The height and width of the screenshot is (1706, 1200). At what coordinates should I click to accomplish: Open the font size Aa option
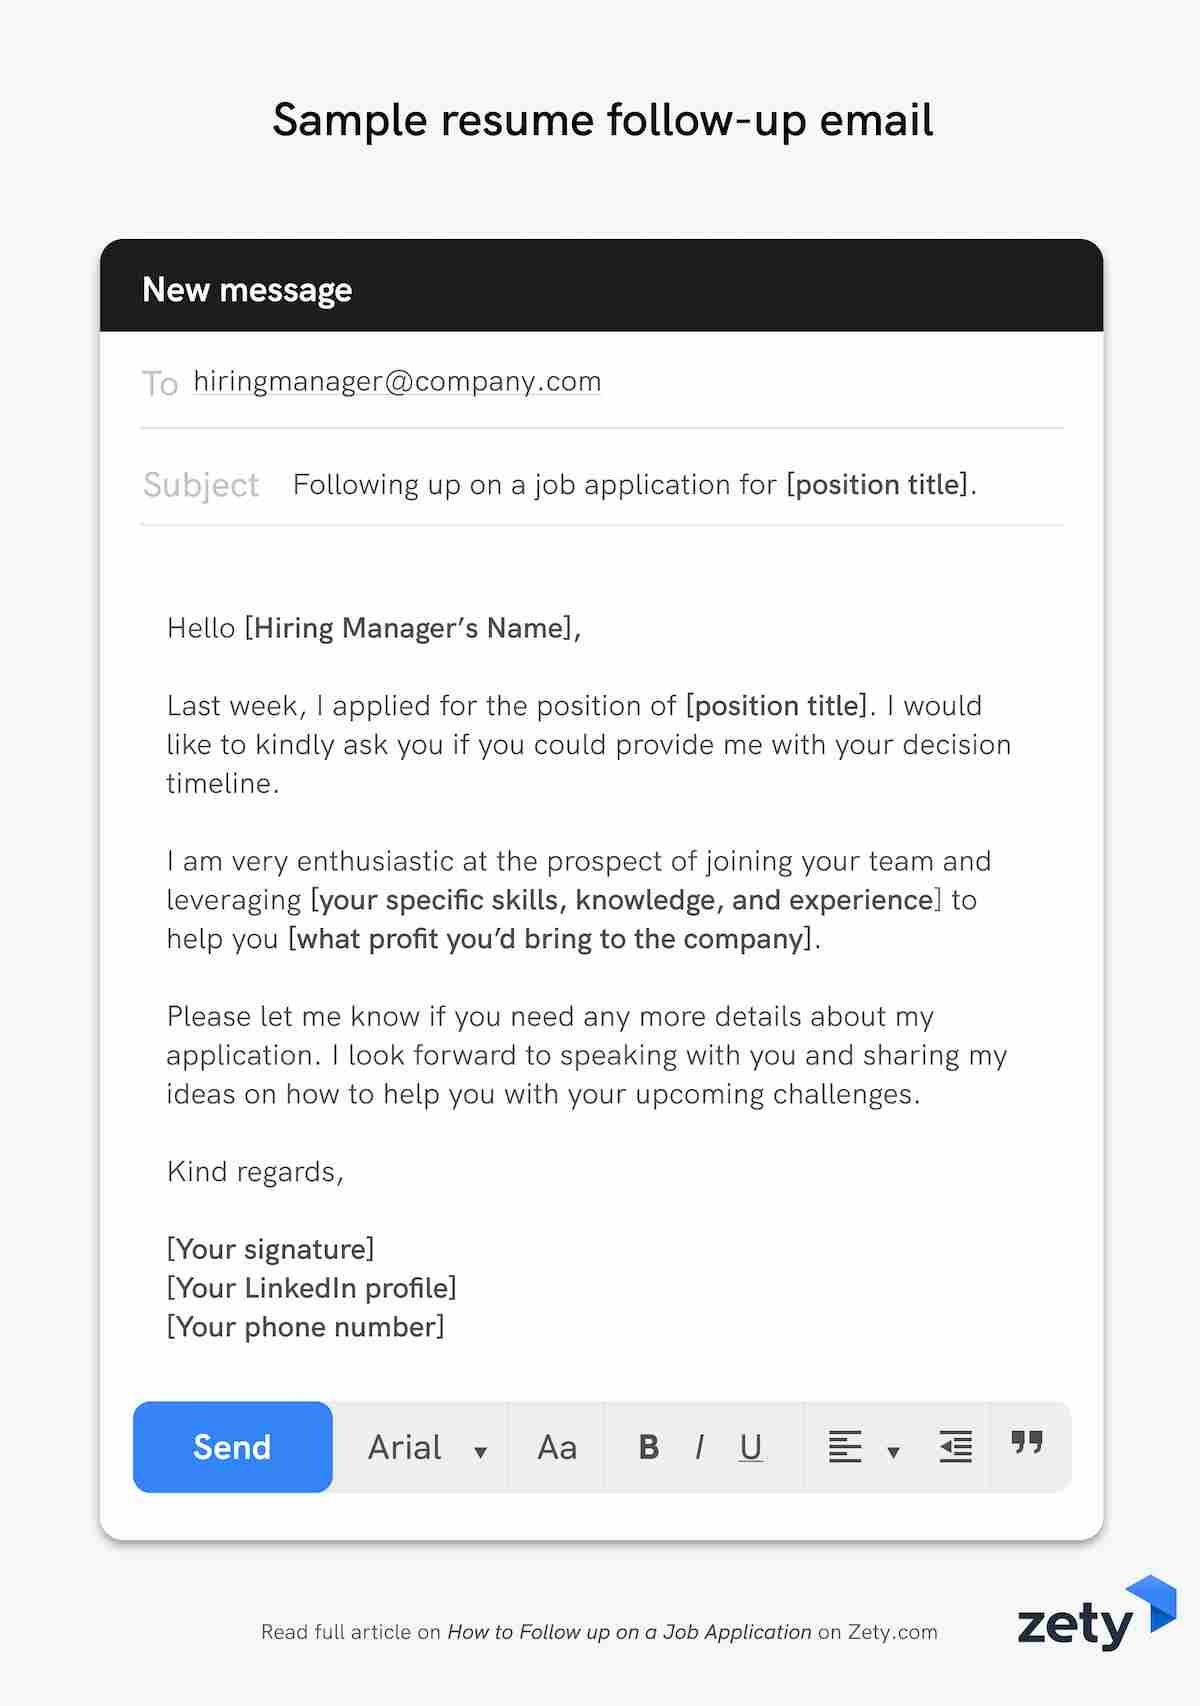(557, 1447)
